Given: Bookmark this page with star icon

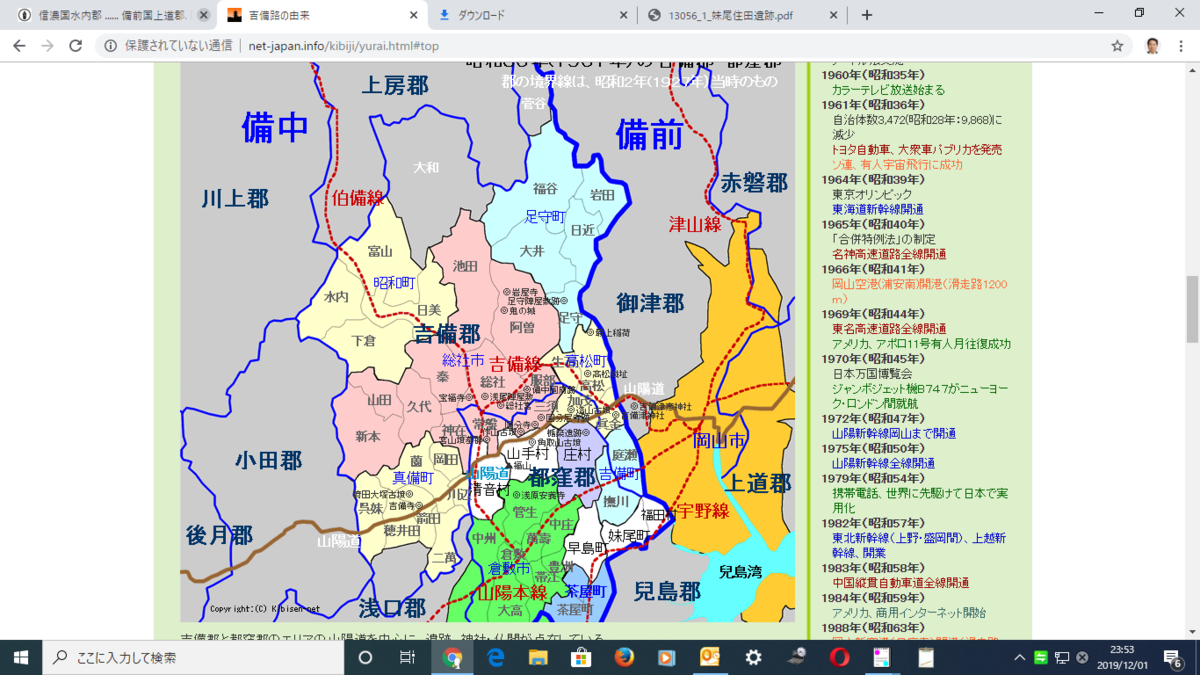Looking at the screenshot, I should click(x=1117, y=46).
